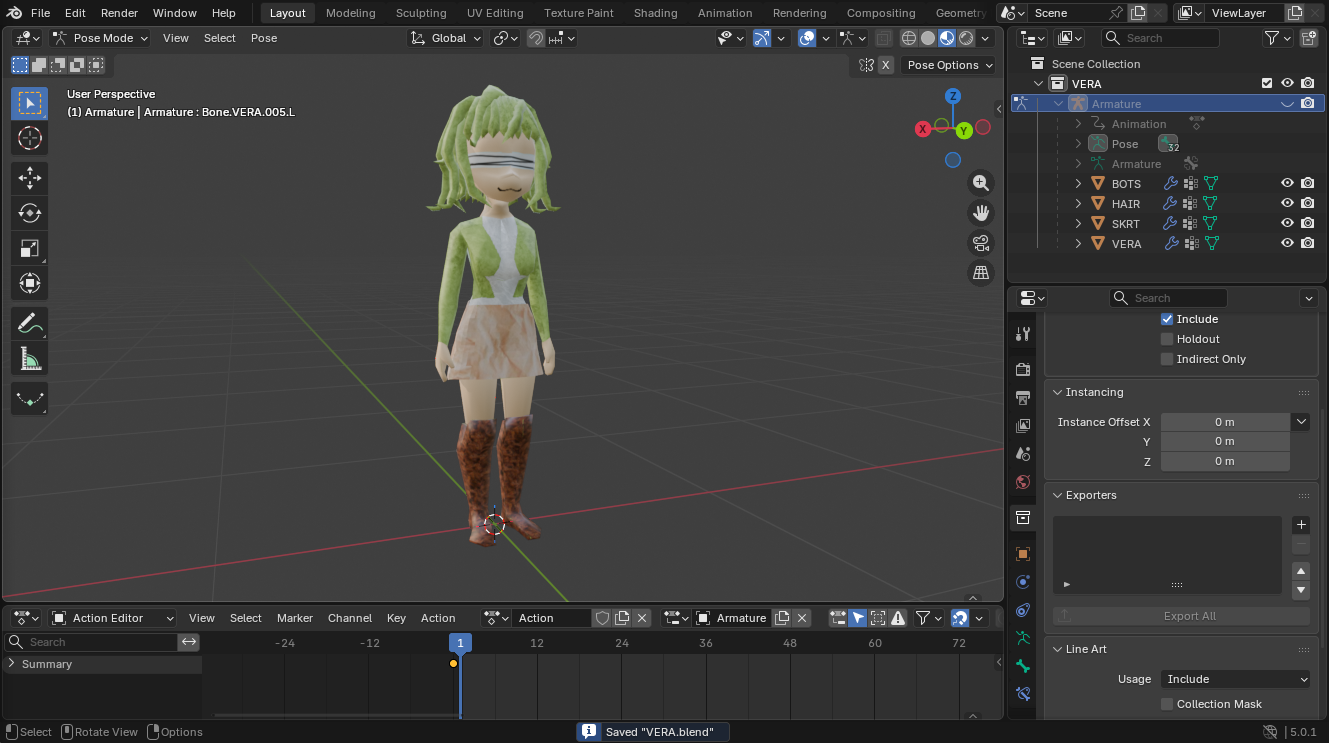Screen dimensions: 1329x743
Task: Uncheck the Include checkbox
Action: 1167,319
